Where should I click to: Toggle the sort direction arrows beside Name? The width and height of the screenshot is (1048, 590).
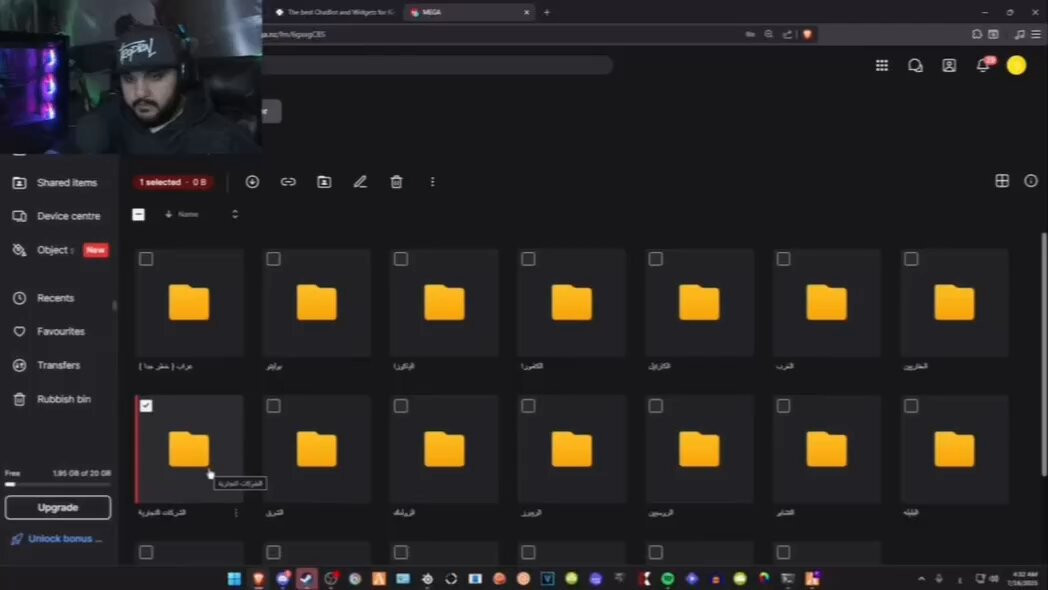(235, 214)
